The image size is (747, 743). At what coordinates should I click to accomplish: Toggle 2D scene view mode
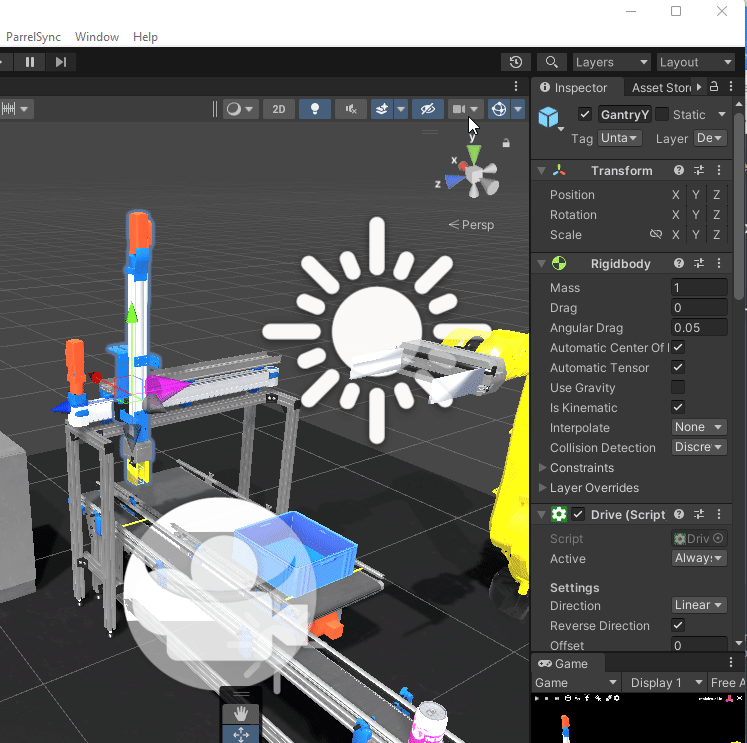(x=279, y=109)
